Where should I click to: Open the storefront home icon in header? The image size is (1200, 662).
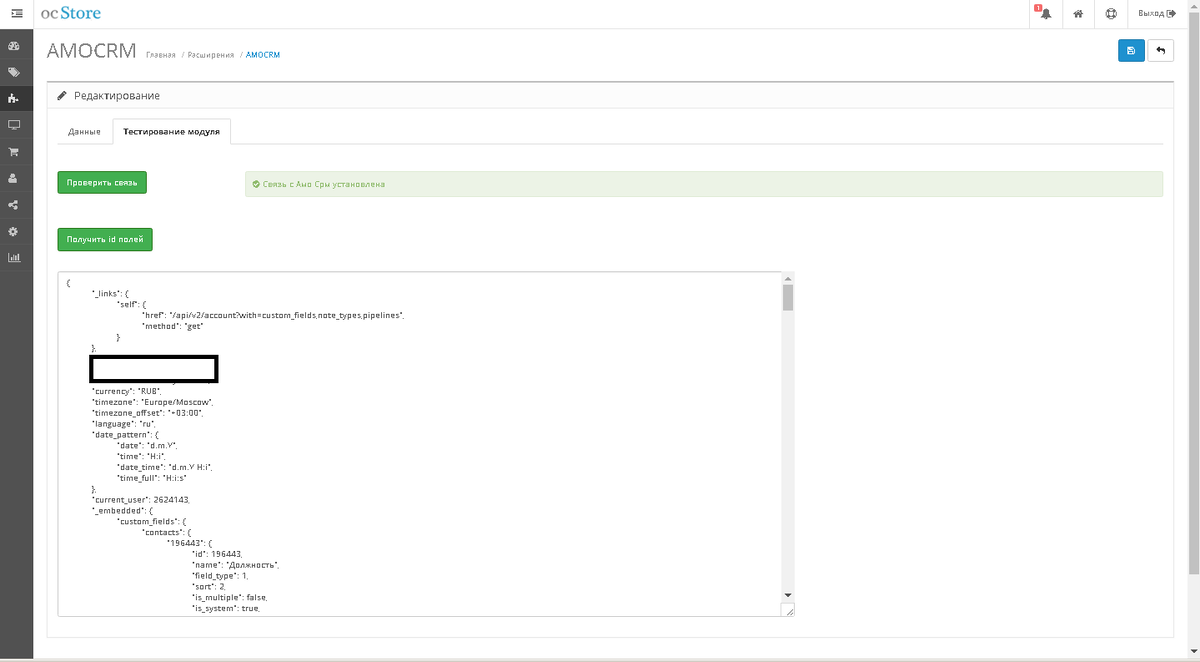pyautogui.click(x=1078, y=14)
